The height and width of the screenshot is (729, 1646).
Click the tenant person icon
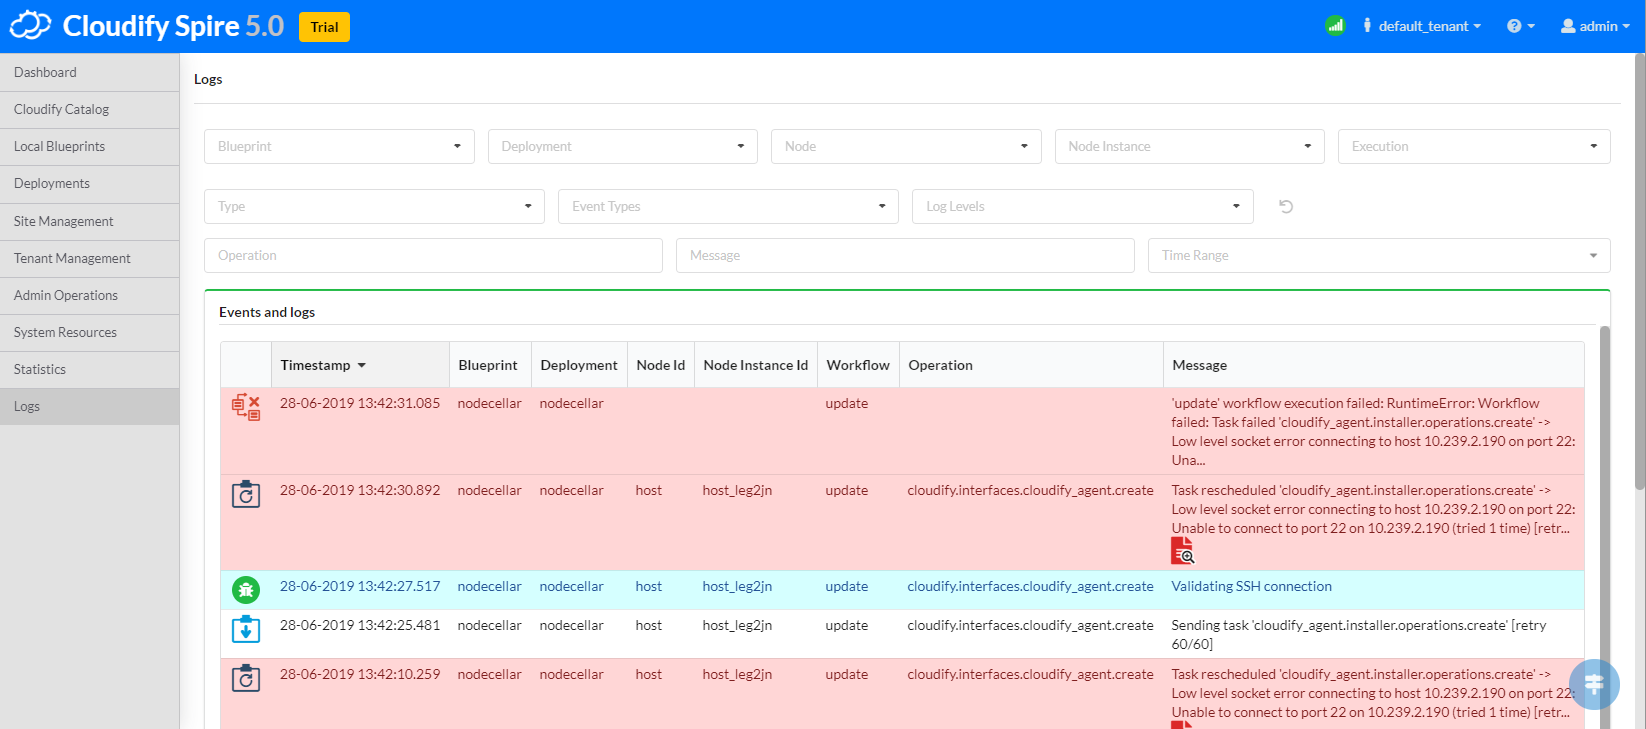(1367, 25)
